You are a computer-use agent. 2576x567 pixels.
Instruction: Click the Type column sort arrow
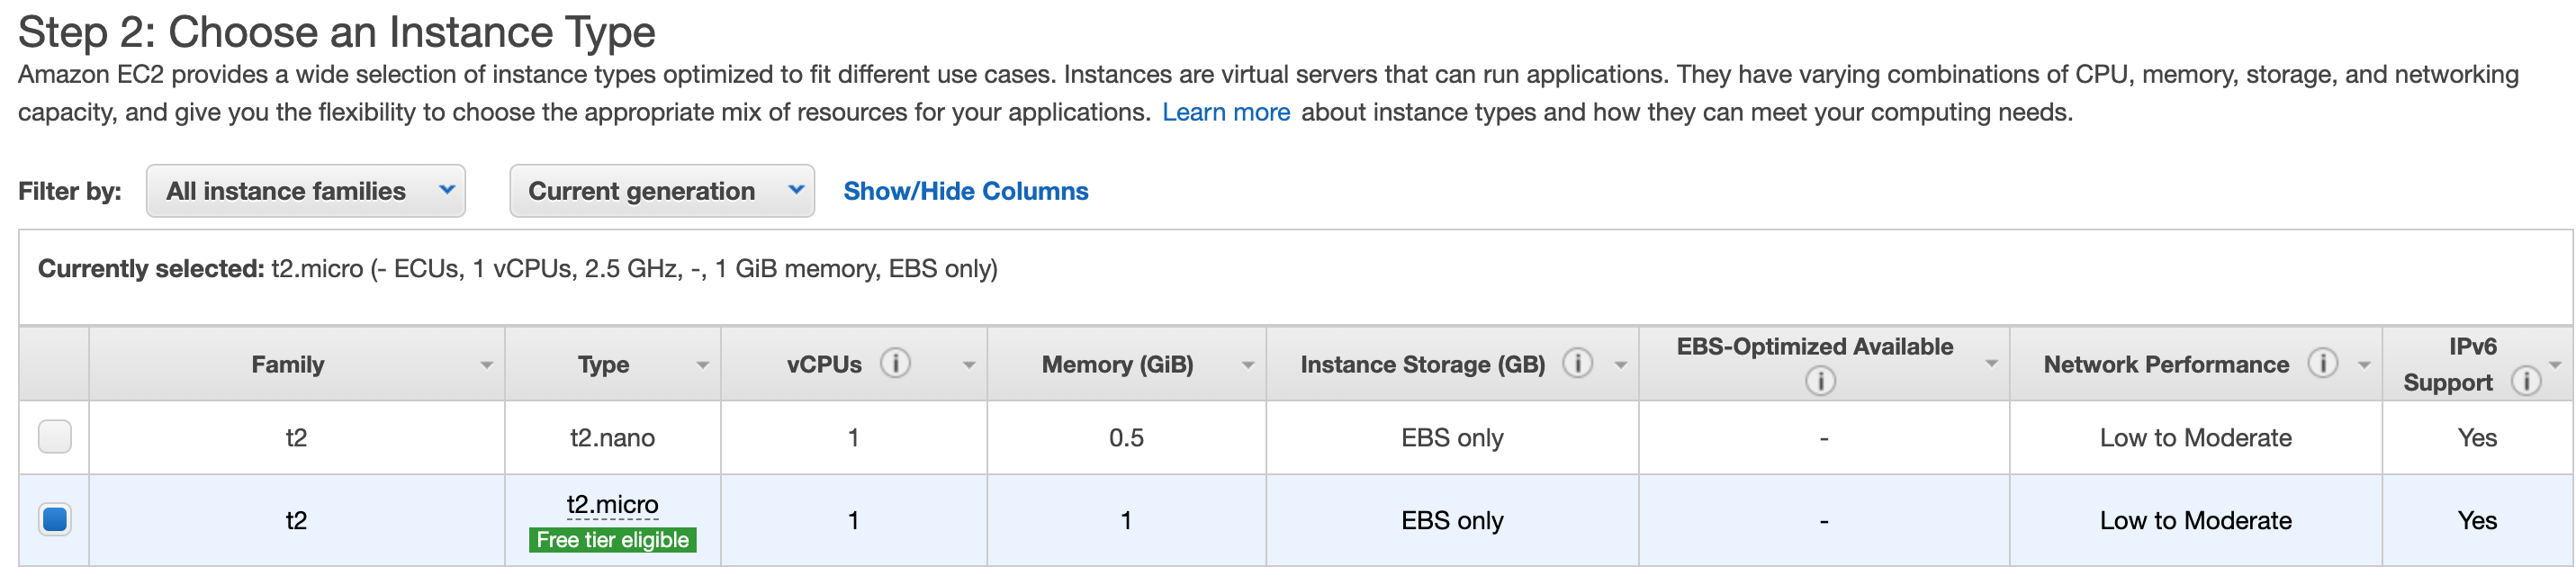(x=703, y=365)
